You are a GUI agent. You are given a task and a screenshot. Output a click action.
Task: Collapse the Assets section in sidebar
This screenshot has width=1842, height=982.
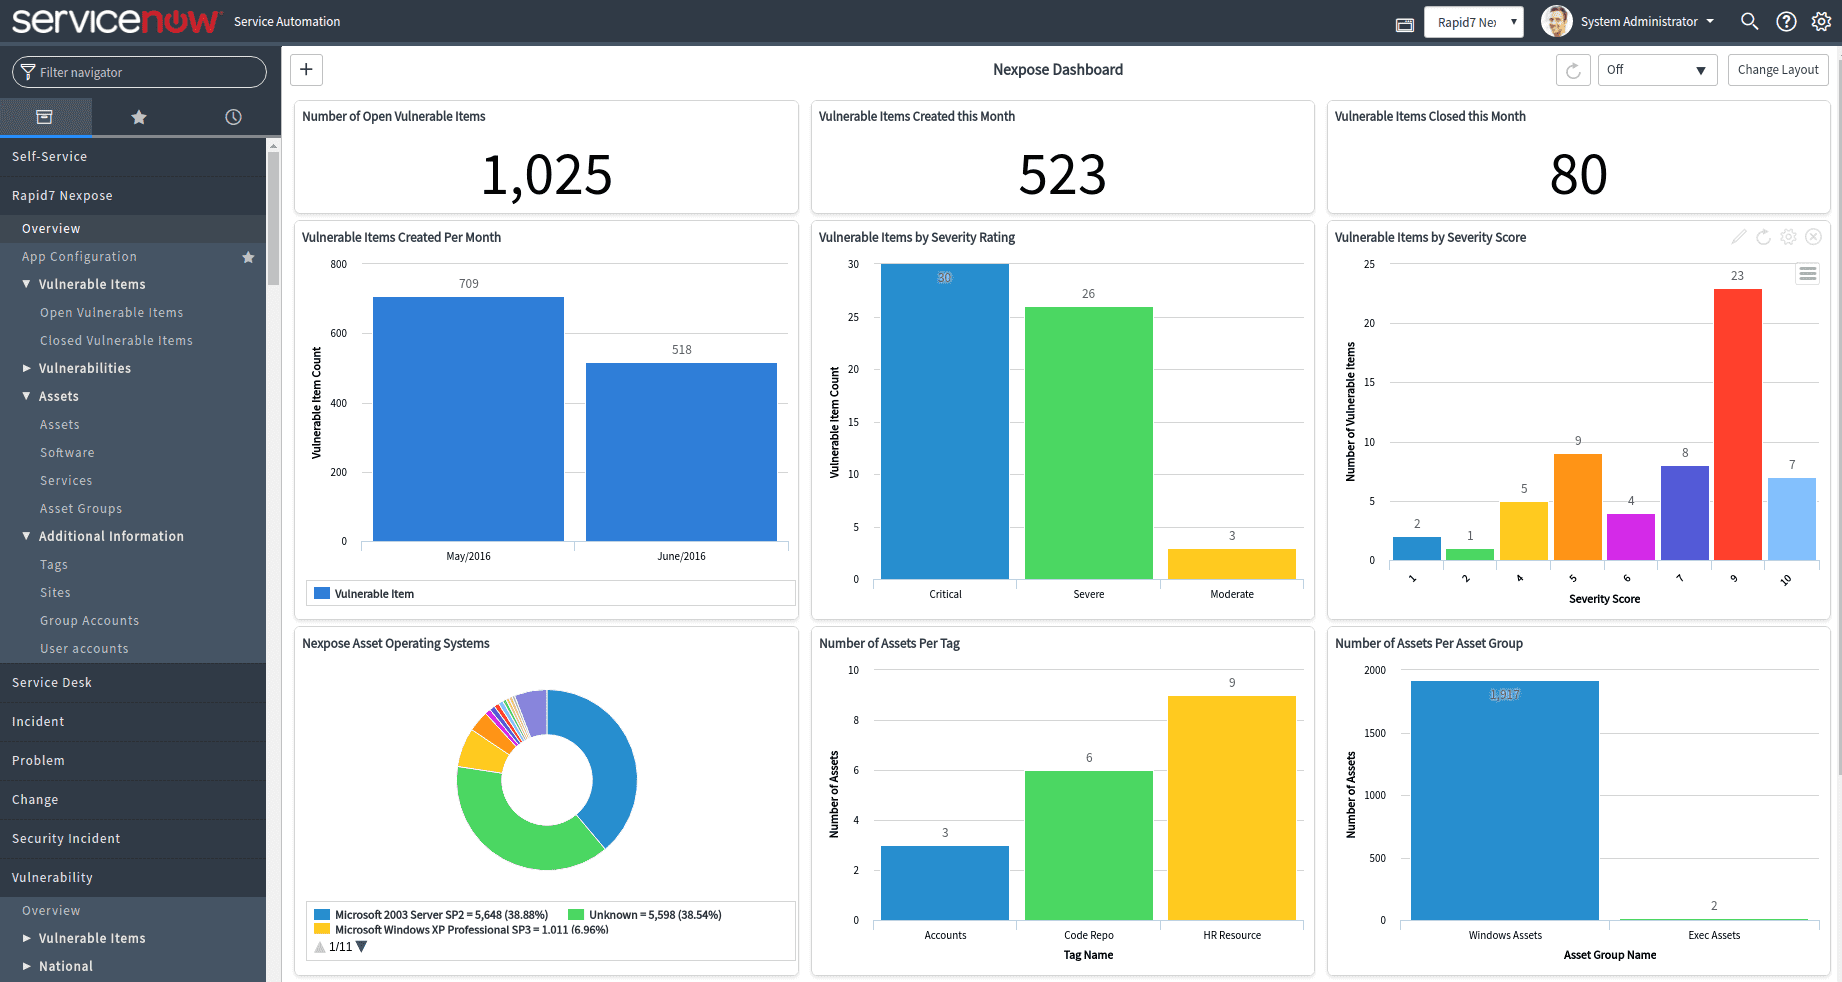[x=26, y=396]
